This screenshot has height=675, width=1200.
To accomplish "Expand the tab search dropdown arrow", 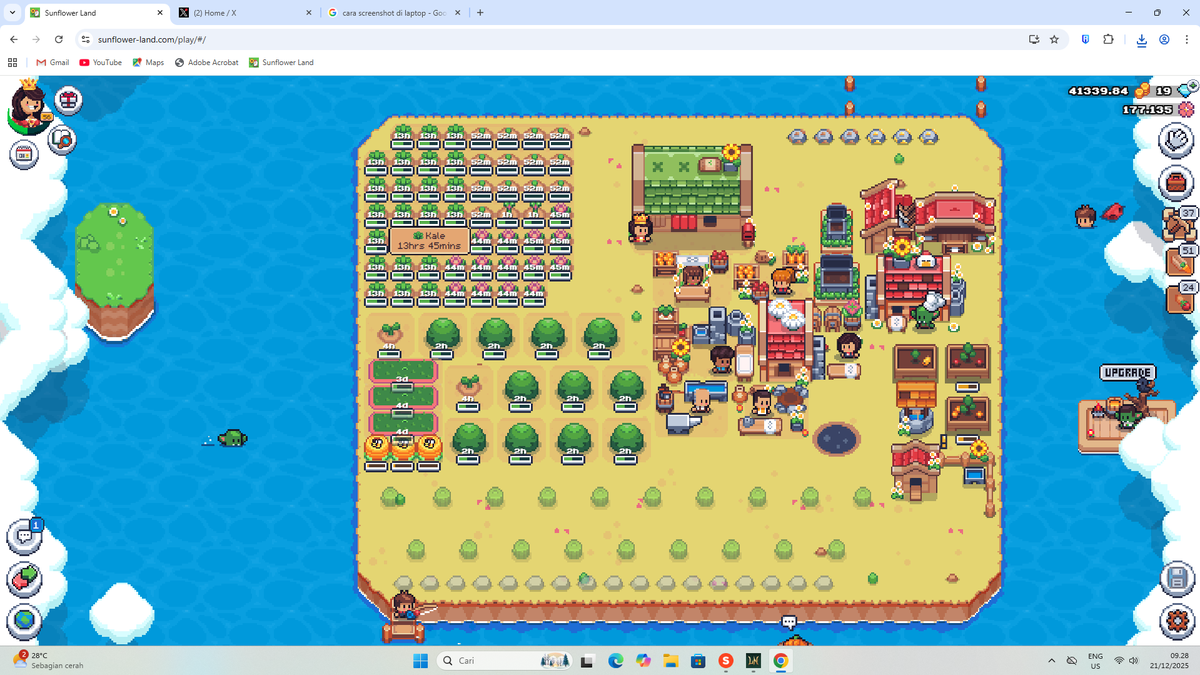I will 10,13.
